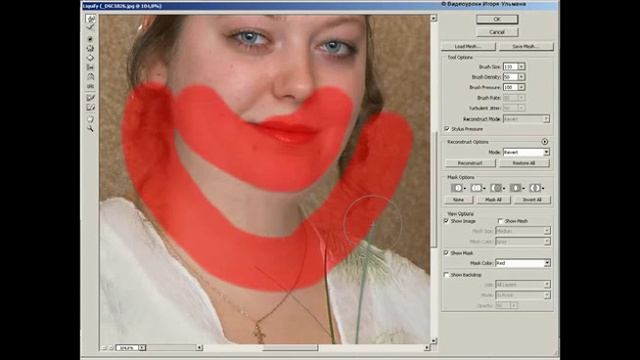Click Invert All button
Image resolution: width=640 pixels, height=360 pixels.
(532, 200)
